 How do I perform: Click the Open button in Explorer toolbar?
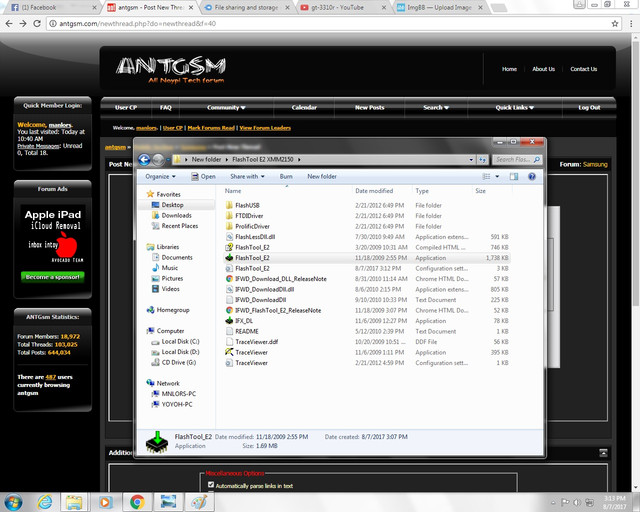(x=203, y=176)
